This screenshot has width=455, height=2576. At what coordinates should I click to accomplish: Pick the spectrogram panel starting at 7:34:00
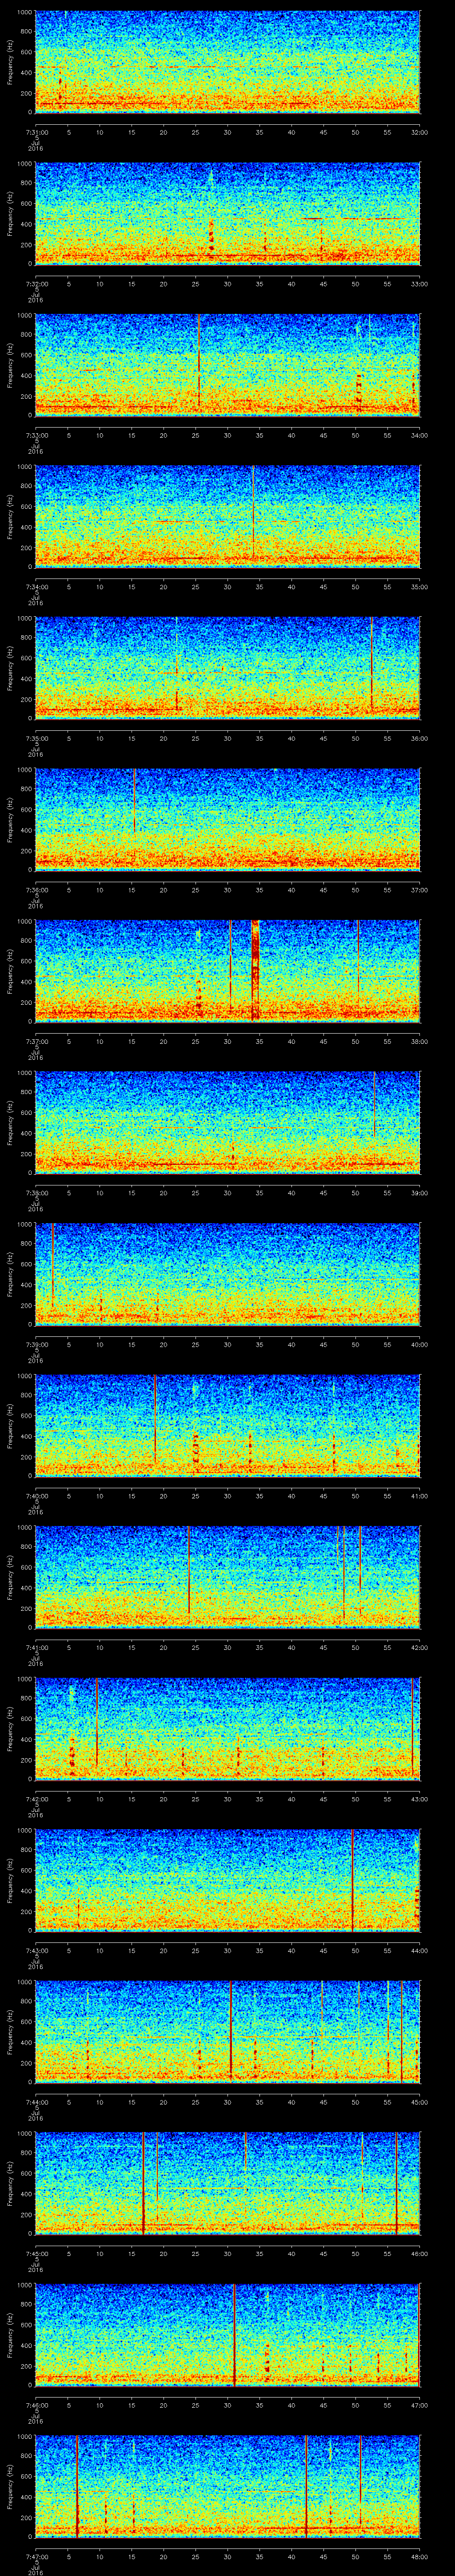coord(228,516)
